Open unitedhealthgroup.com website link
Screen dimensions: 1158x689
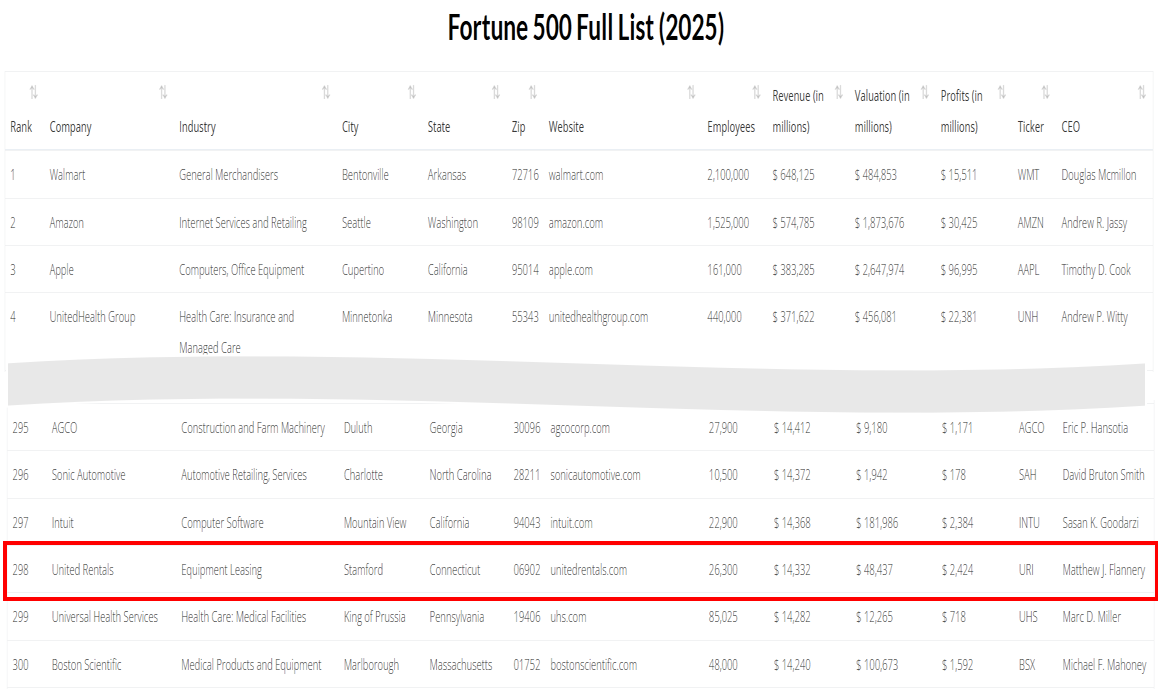click(598, 317)
